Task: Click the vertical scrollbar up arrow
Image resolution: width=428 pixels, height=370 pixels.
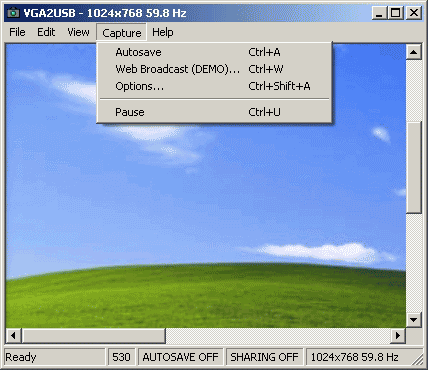Action: tap(414, 52)
